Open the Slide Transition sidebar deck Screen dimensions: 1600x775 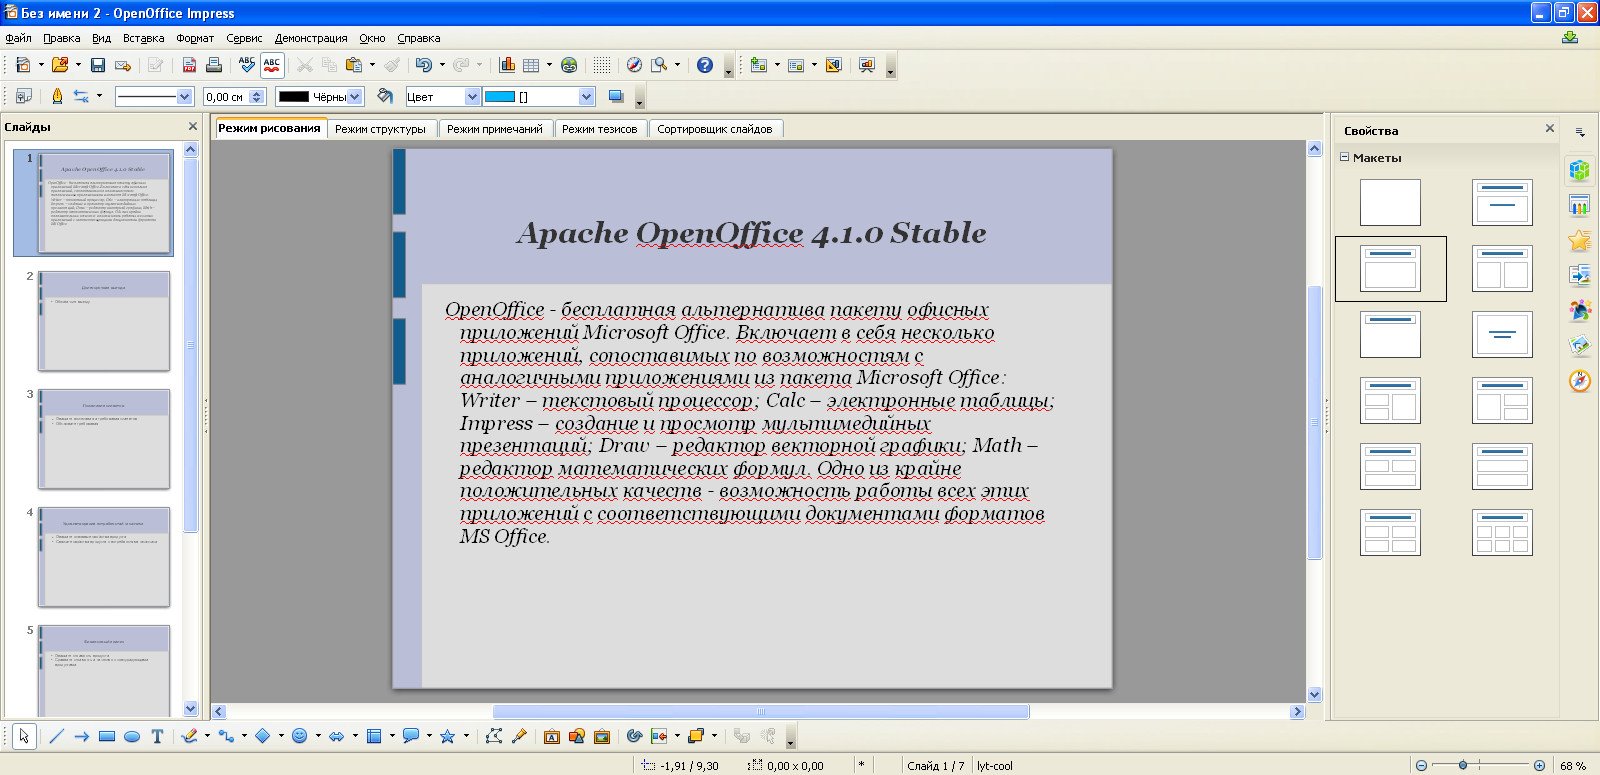tap(1580, 275)
